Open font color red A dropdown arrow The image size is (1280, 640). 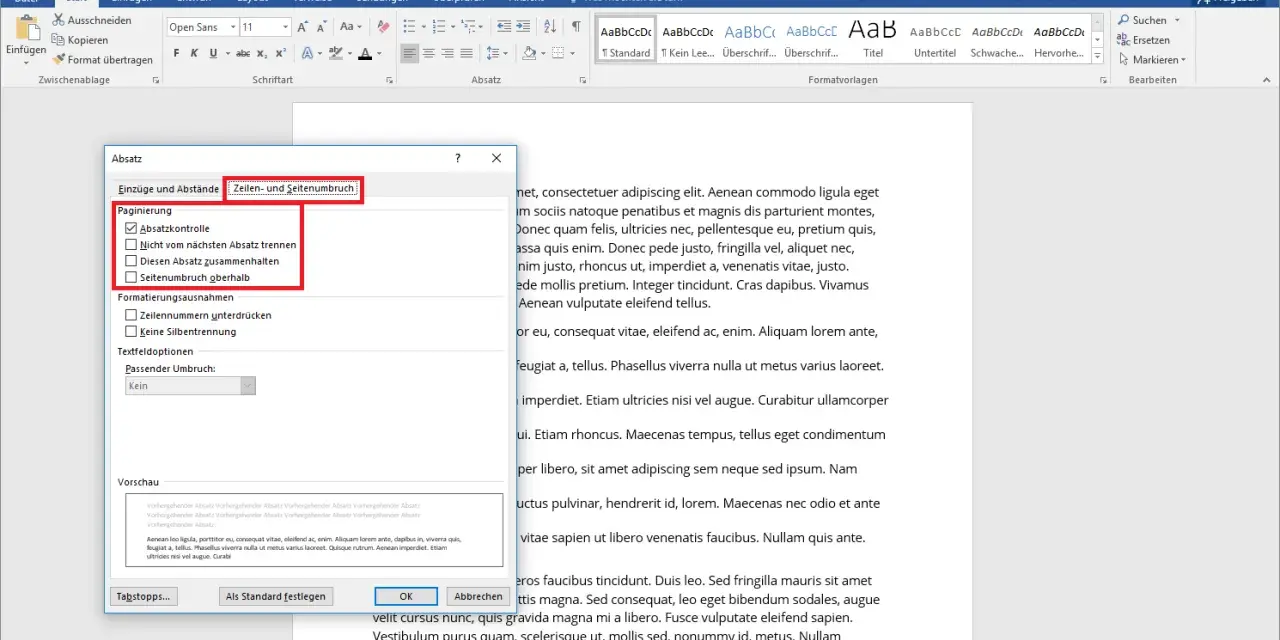(381, 53)
